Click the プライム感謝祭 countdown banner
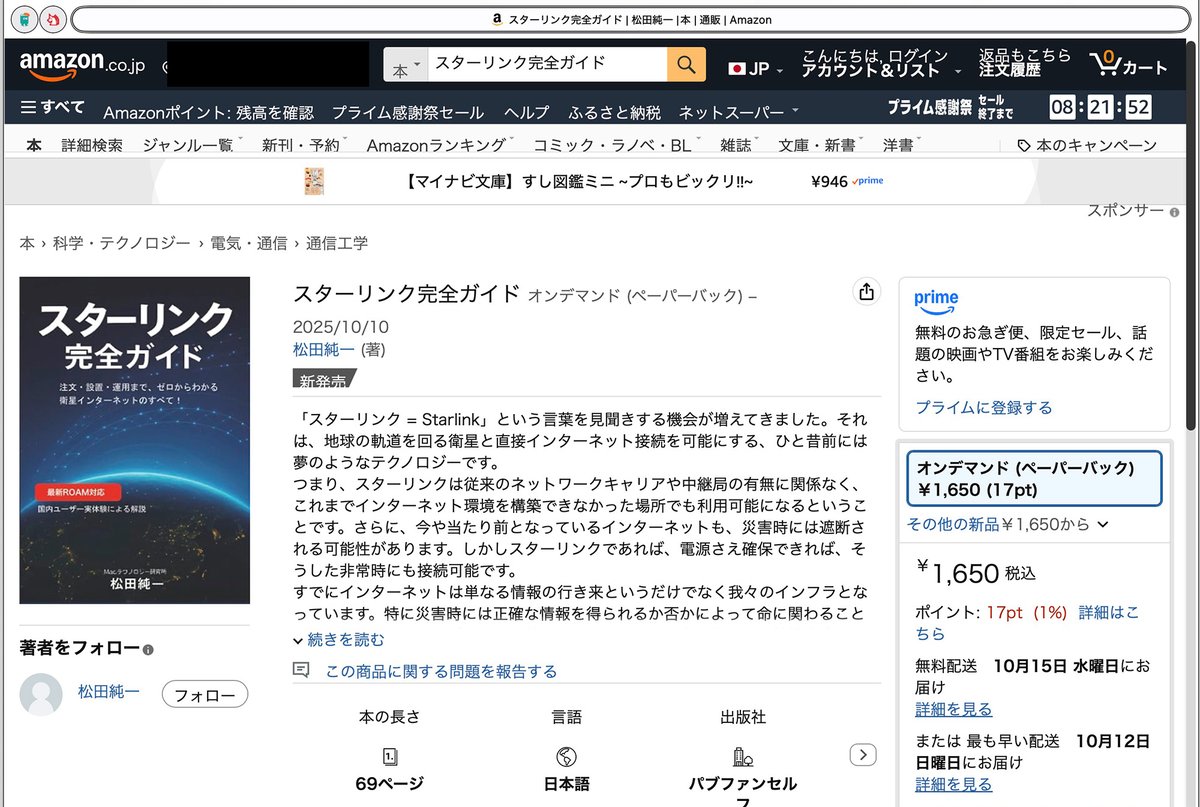Screen dimensions: 1200x807 [x=1018, y=107]
